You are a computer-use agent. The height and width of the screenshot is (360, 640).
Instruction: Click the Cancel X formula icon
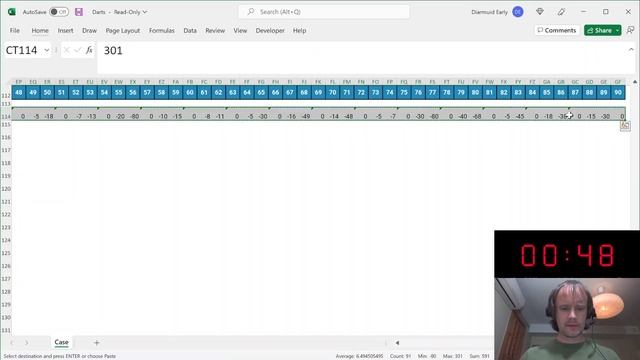pos(67,50)
